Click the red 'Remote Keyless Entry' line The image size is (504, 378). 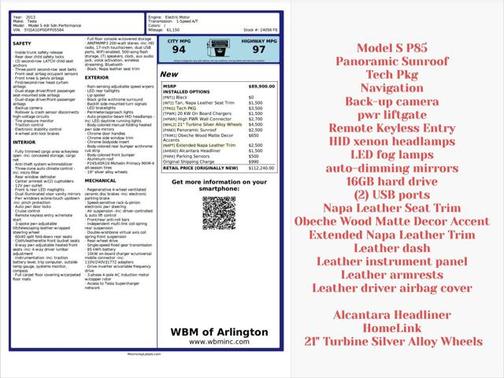pos(392,128)
